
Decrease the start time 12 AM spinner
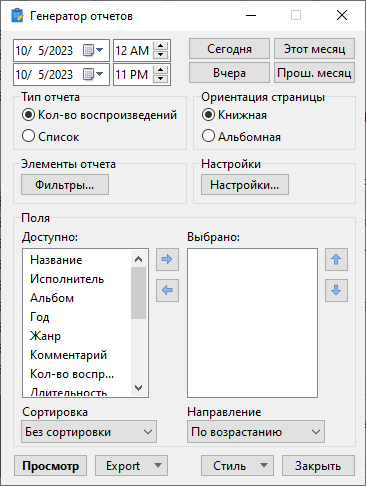coord(161,55)
